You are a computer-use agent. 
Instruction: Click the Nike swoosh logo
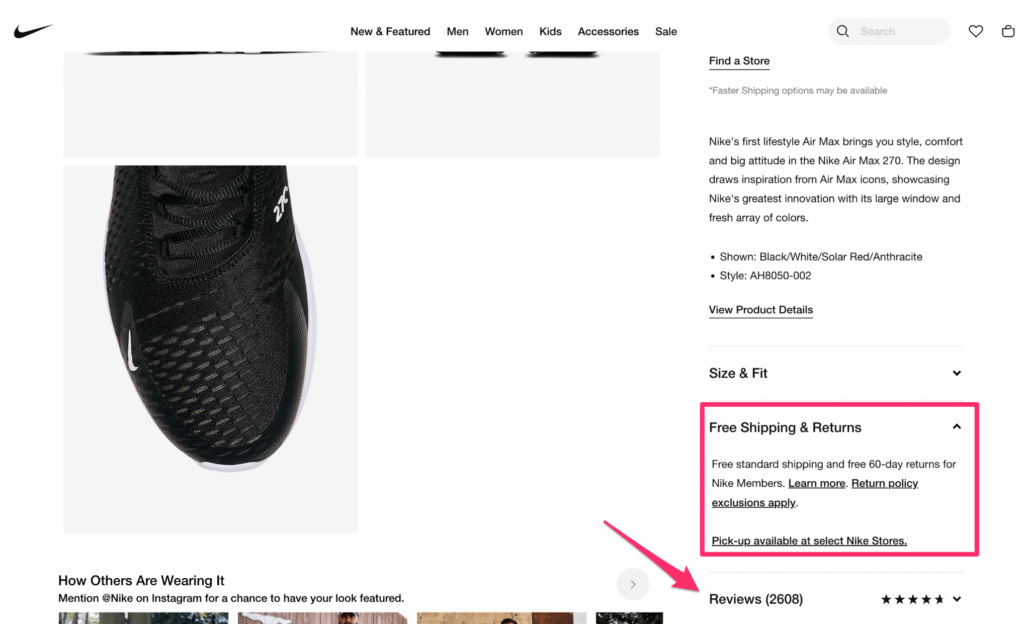33,30
